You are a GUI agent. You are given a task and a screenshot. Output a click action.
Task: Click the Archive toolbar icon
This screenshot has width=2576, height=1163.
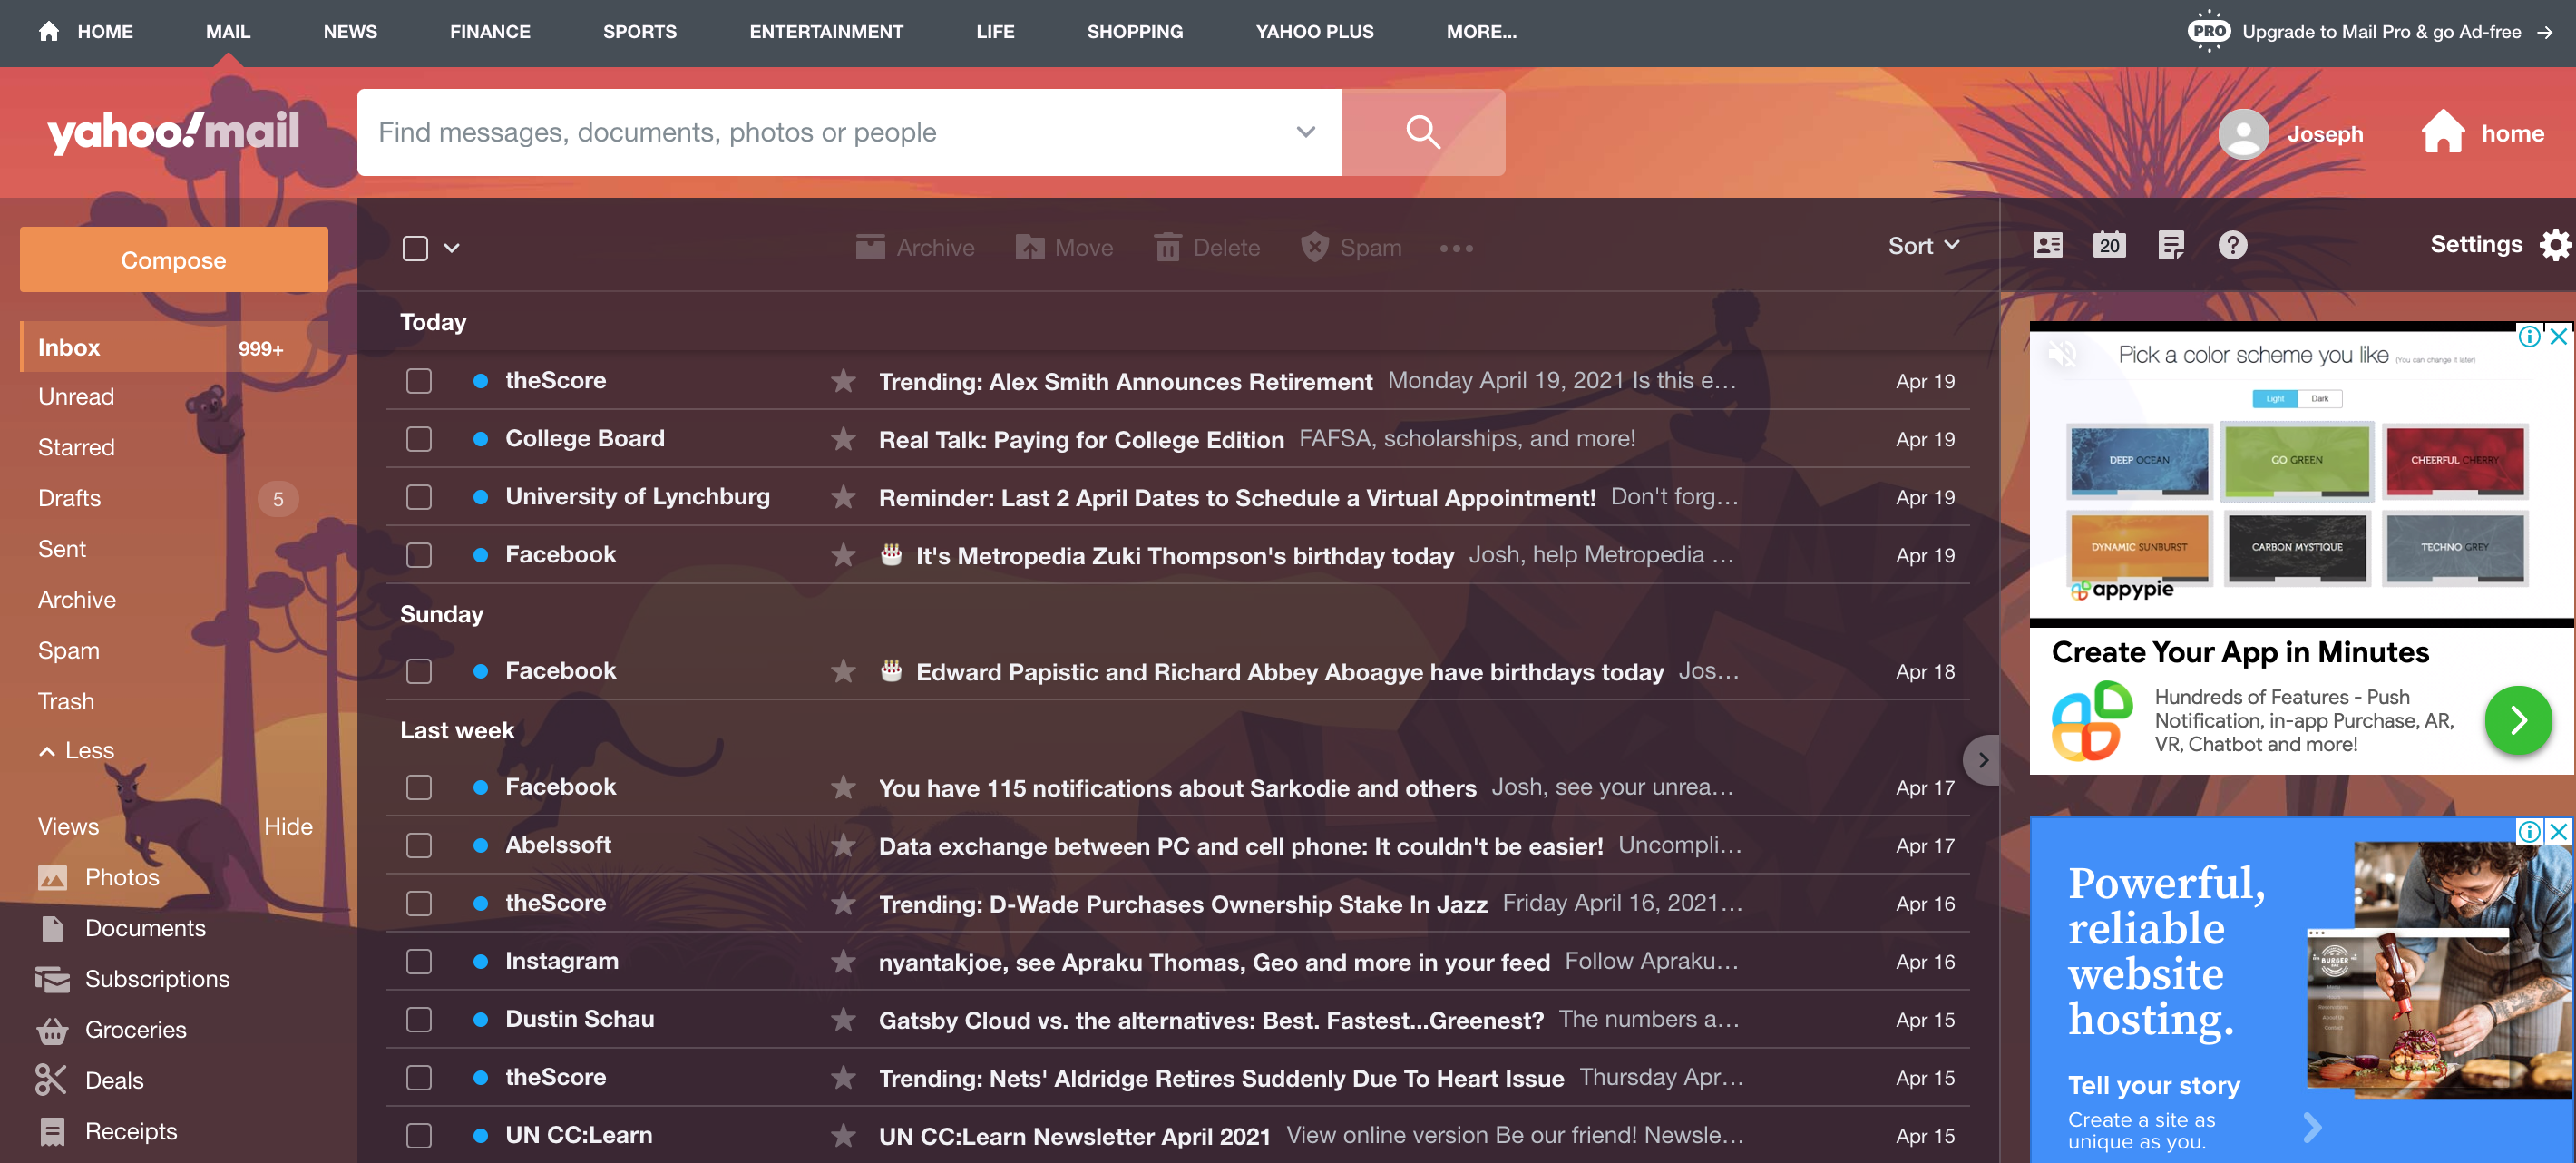870,247
